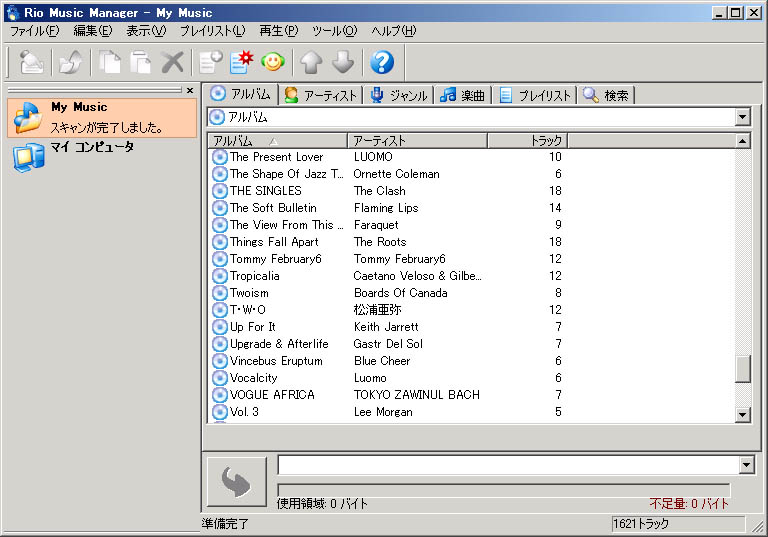Switch to the 検索 tab
Image resolution: width=768 pixels, height=537 pixels.
(x=606, y=95)
